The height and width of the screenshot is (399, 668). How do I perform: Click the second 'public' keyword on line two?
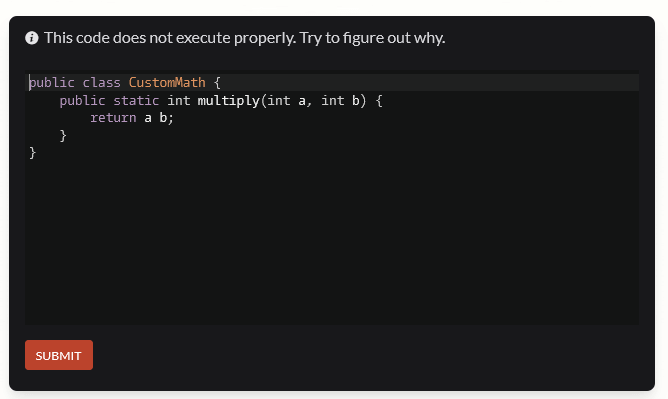[x=83, y=101]
